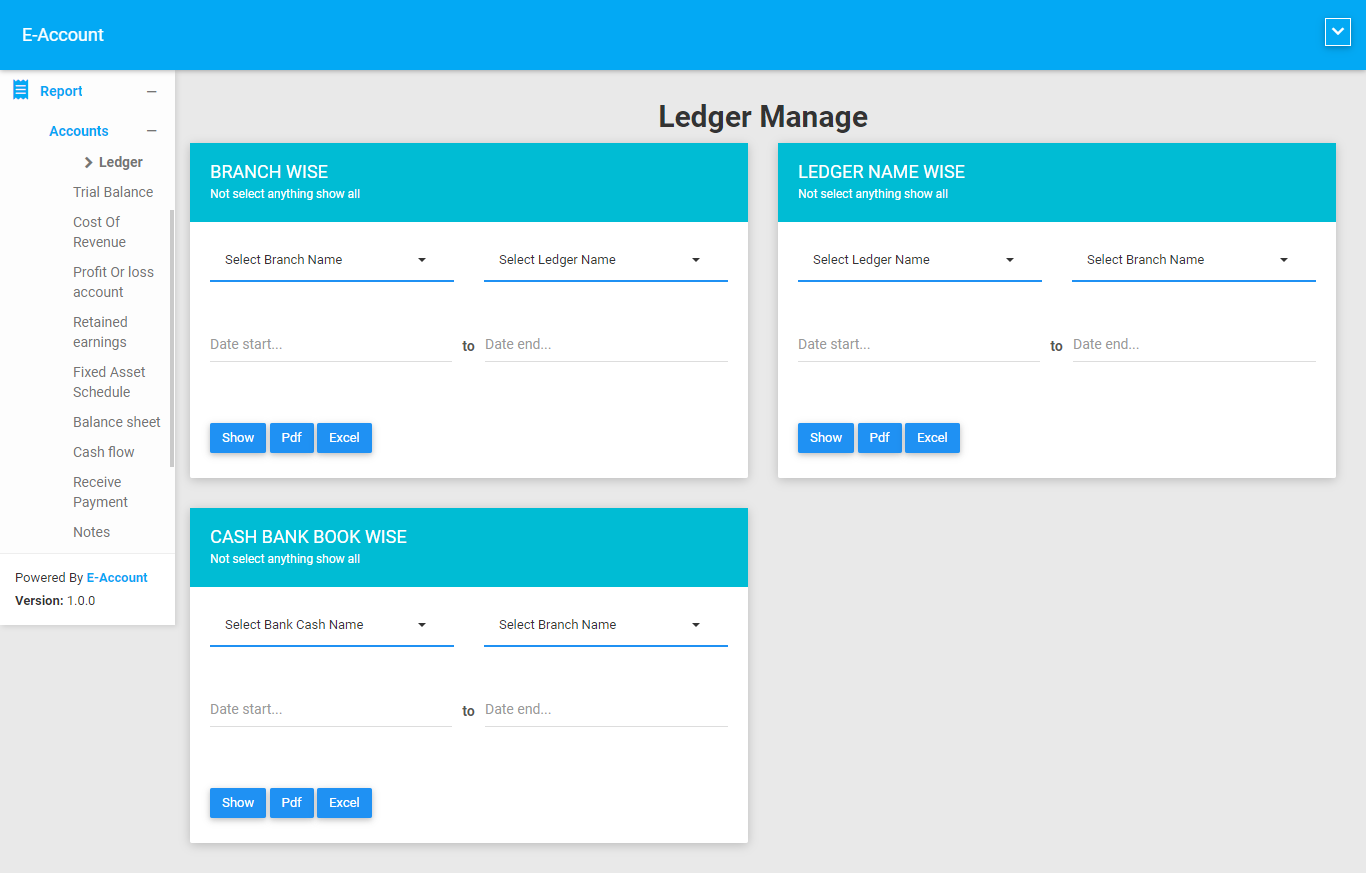
Task: Open the Balance sheet menu item
Action: (x=116, y=422)
